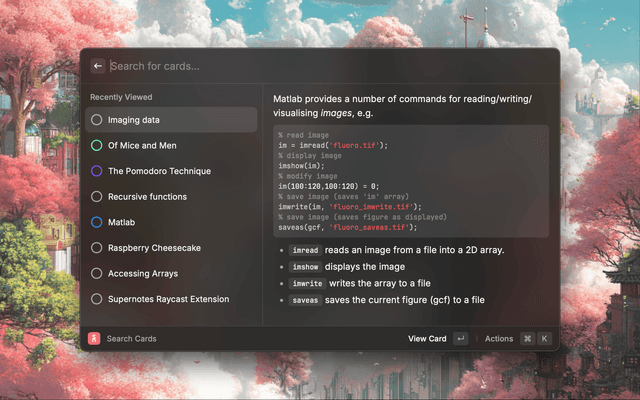Select the Imaging data card

pos(170,120)
